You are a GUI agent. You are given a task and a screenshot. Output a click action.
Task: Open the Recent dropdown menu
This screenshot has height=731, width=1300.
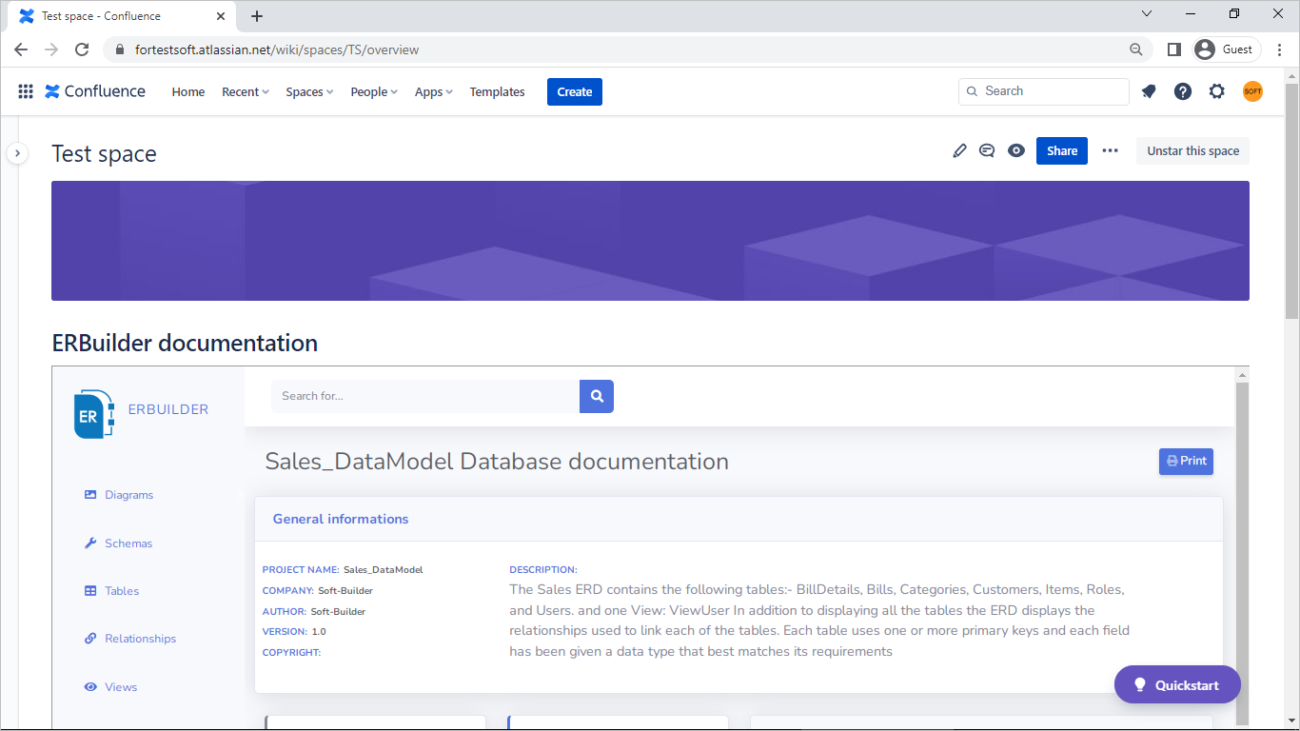[x=245, y=92]
